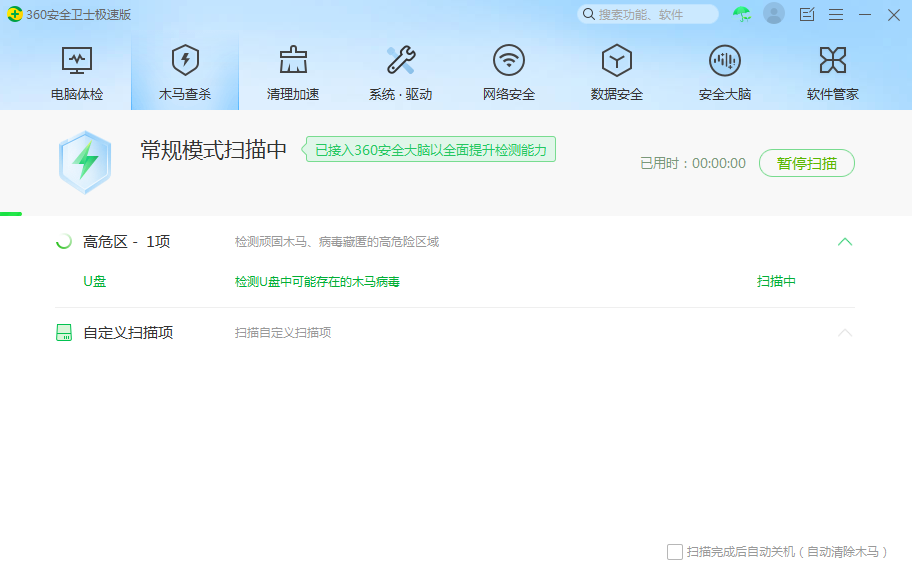Open the main hamburger menu

click(x=836, y=15)
